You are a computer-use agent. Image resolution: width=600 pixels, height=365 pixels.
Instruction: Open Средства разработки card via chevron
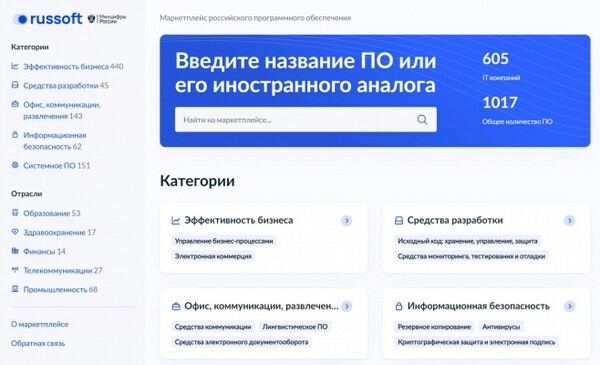(570, 221)
